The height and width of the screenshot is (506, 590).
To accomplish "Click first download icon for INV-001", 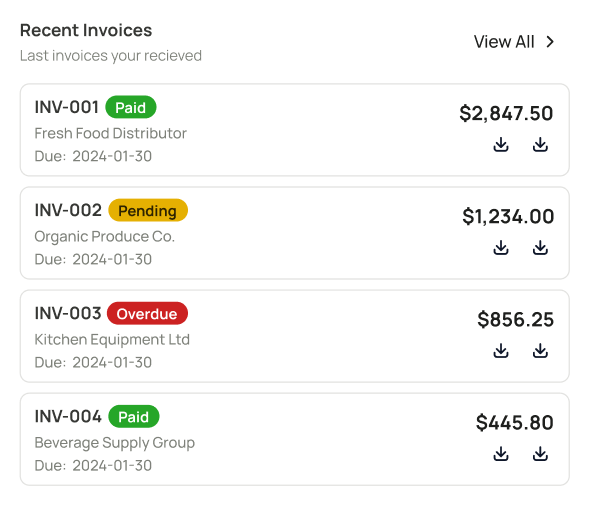I will [501, 144].
